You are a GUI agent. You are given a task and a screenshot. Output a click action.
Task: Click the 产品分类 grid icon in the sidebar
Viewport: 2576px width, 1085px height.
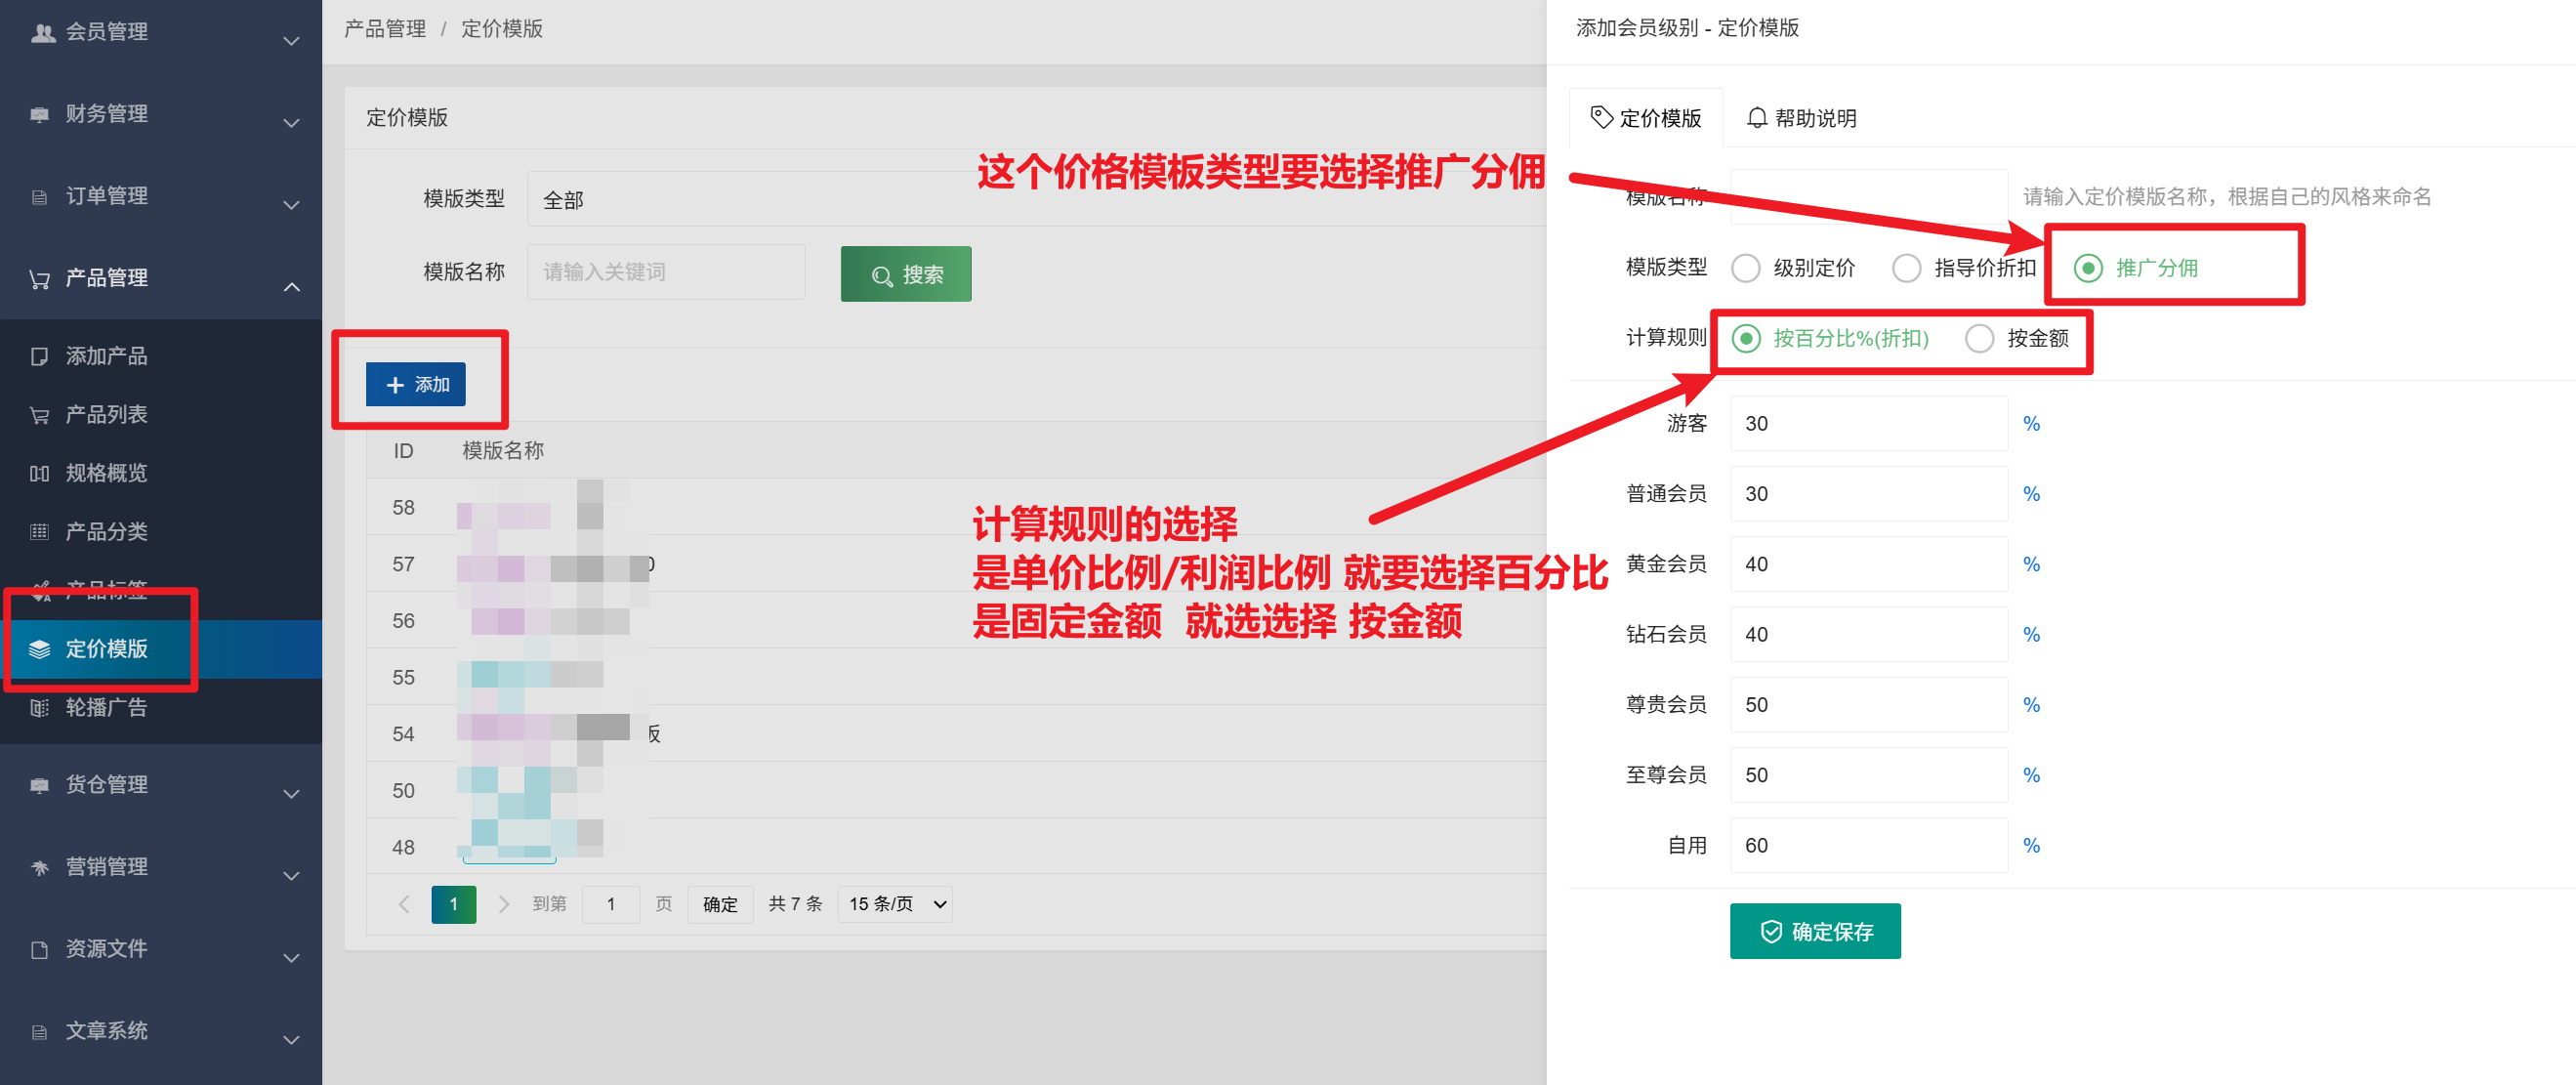[x=40, y=532]
